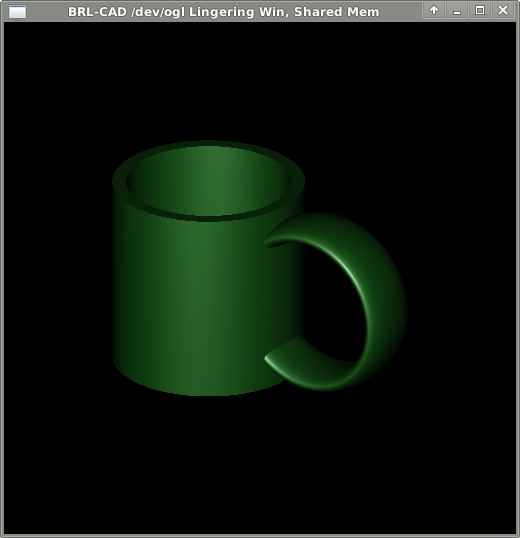Screen dimensions: 520x538
Task: Minimize the BRL-CAD framebuffer window
Action: (457, 11)
